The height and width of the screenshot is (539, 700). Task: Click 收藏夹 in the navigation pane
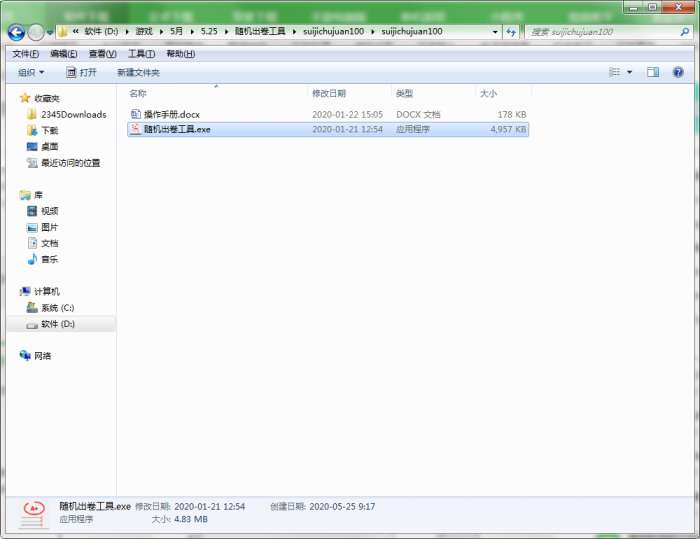click(46, 98)
